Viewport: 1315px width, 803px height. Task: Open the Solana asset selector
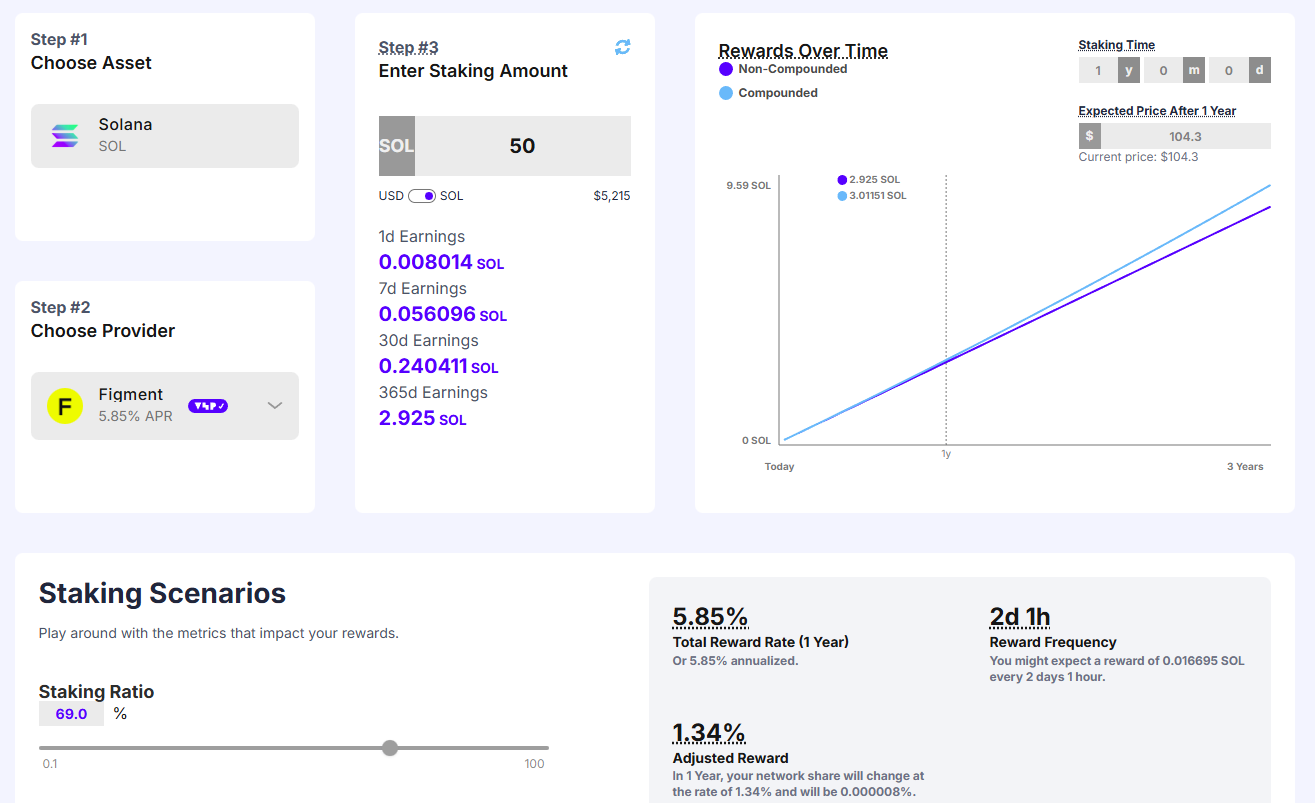[165, 136]
